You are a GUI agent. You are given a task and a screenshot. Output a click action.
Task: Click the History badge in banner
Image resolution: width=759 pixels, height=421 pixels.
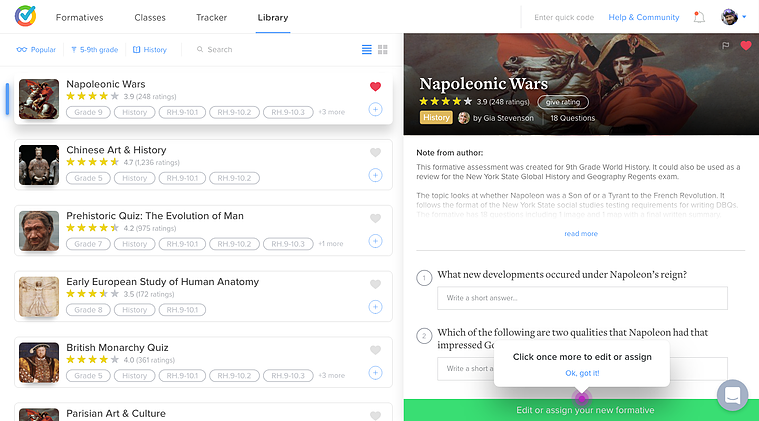[x=436, y=118]
